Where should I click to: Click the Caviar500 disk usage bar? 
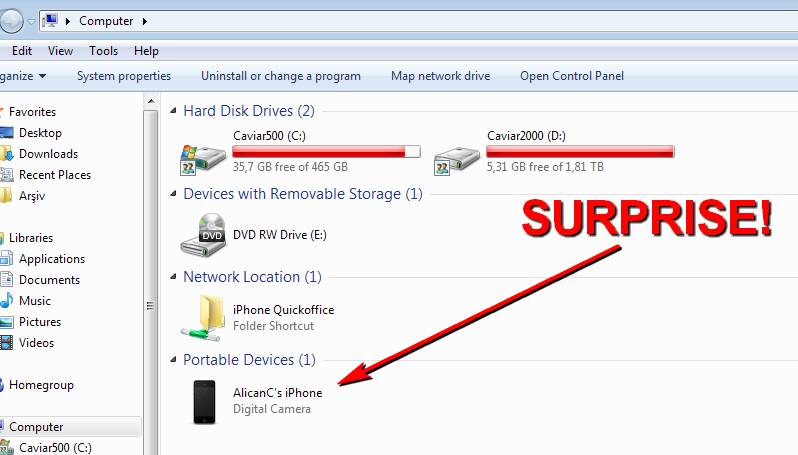click(326, 152)
